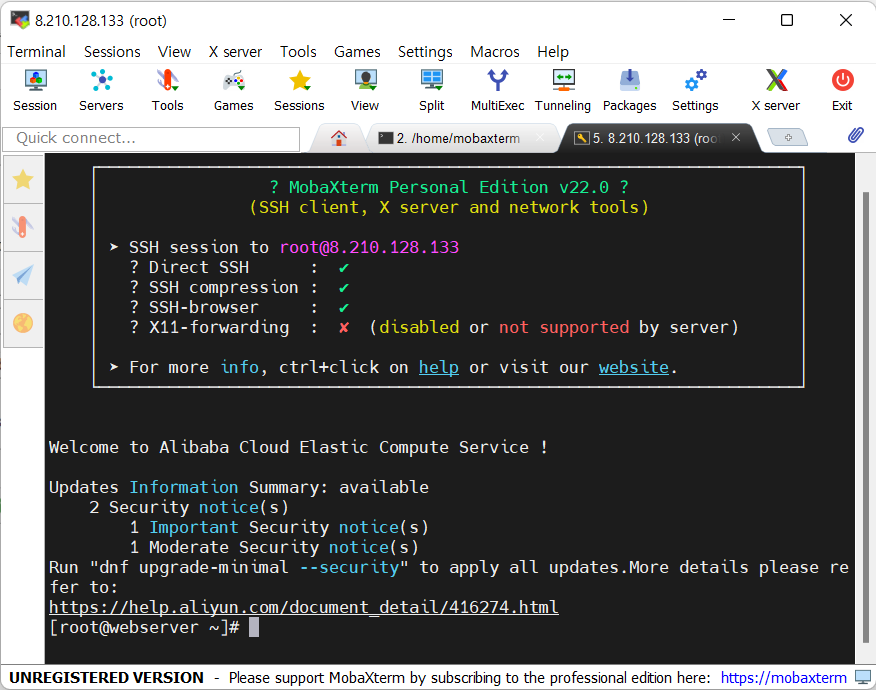Open the X server menu
Screen dimensions: 876x690
pyautogui.click(x=235, y=52)
